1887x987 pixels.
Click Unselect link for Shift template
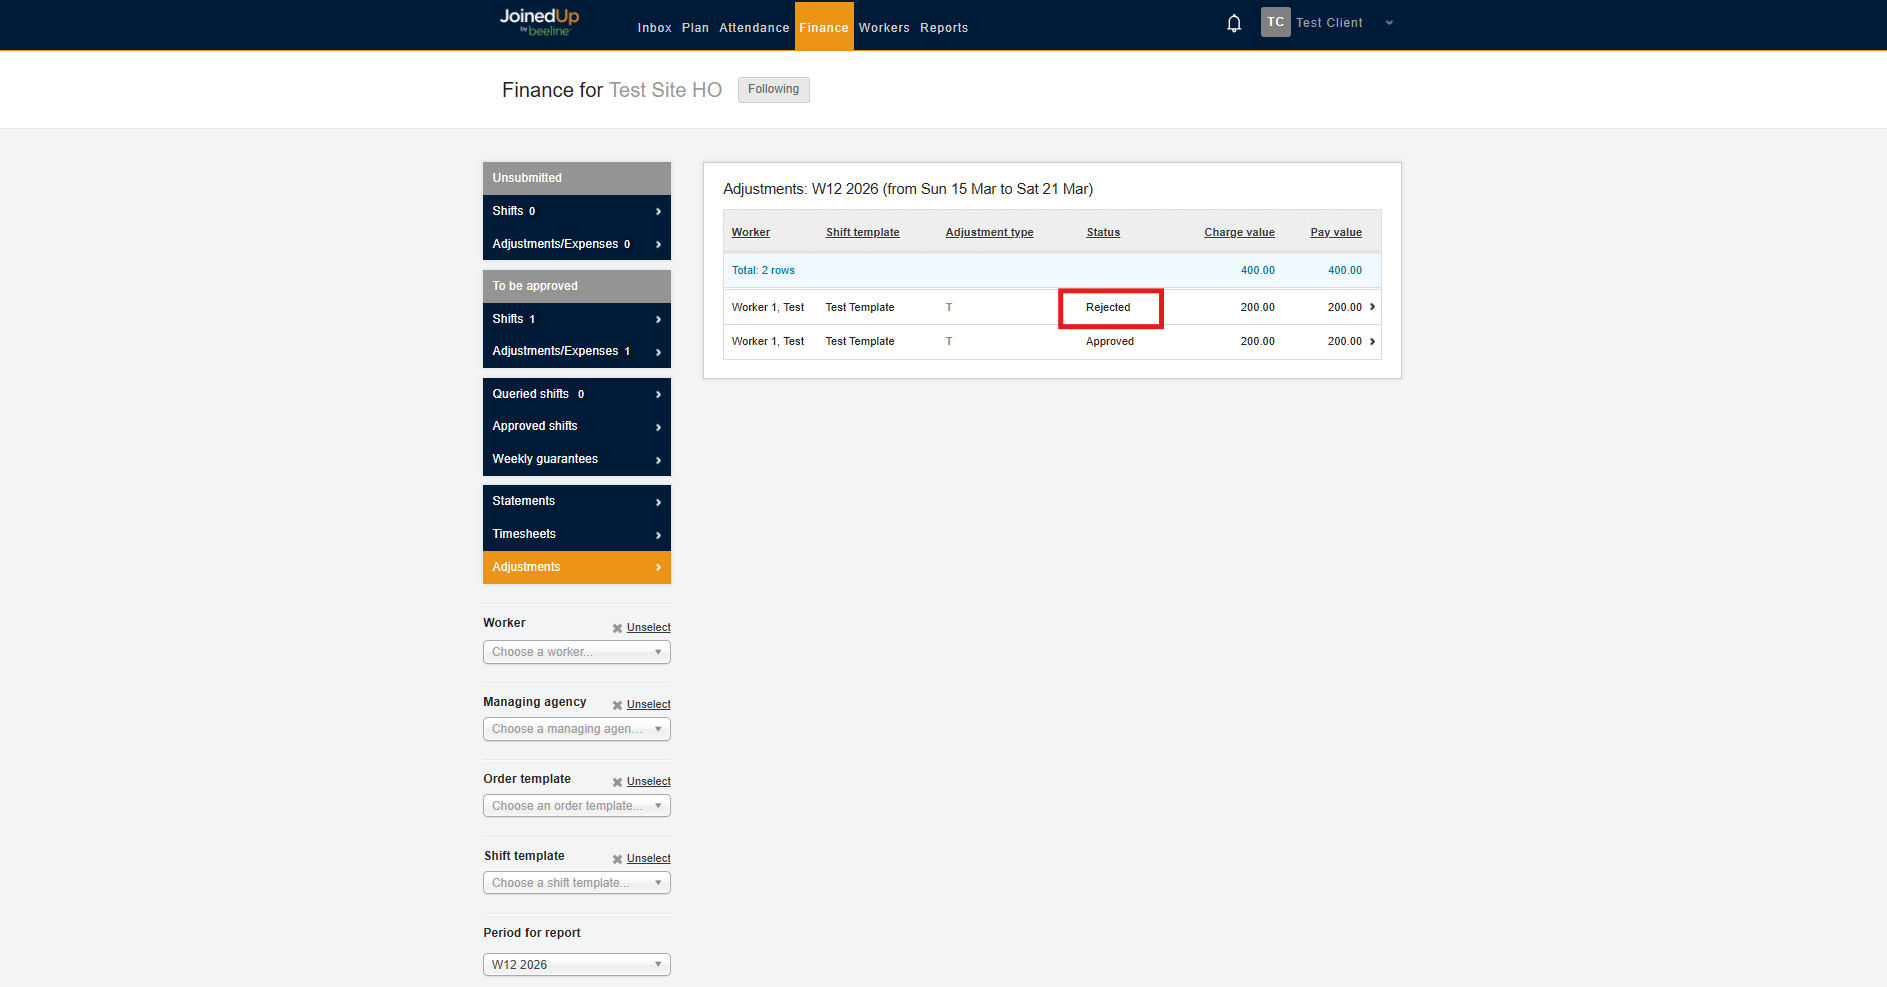pos(648,859)
